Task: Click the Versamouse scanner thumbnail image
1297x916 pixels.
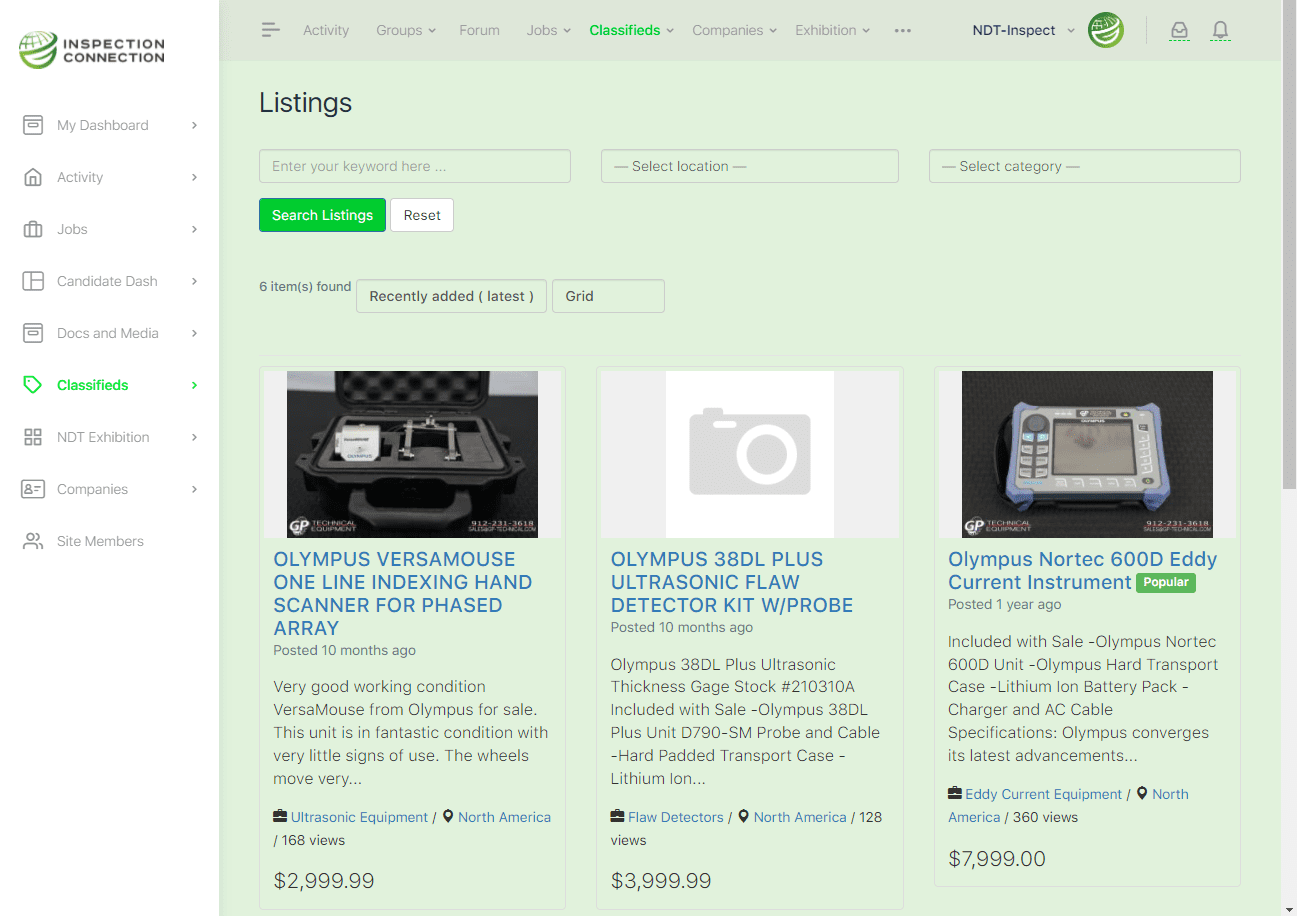Action: coord(412,455)
